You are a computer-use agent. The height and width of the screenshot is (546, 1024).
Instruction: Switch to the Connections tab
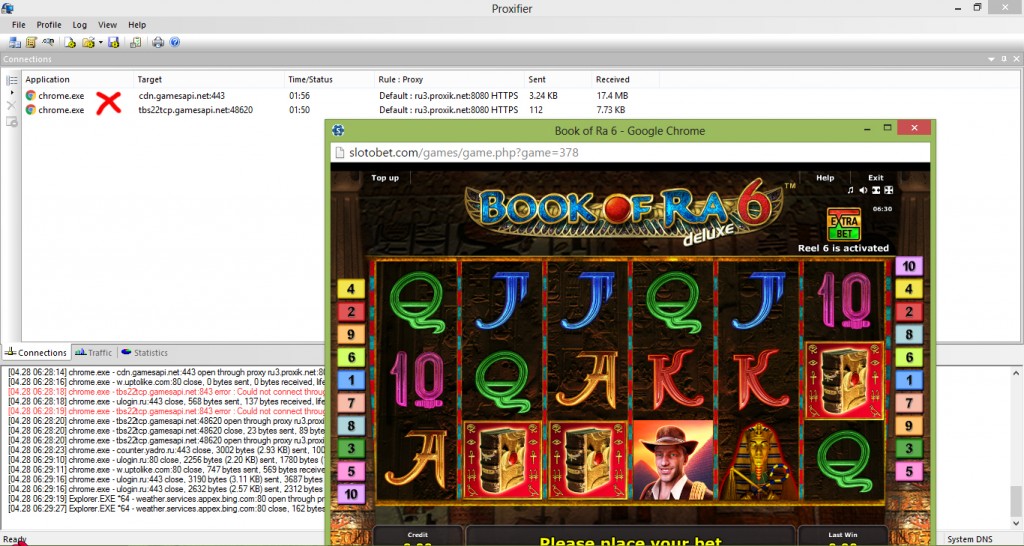coord(36,353)
